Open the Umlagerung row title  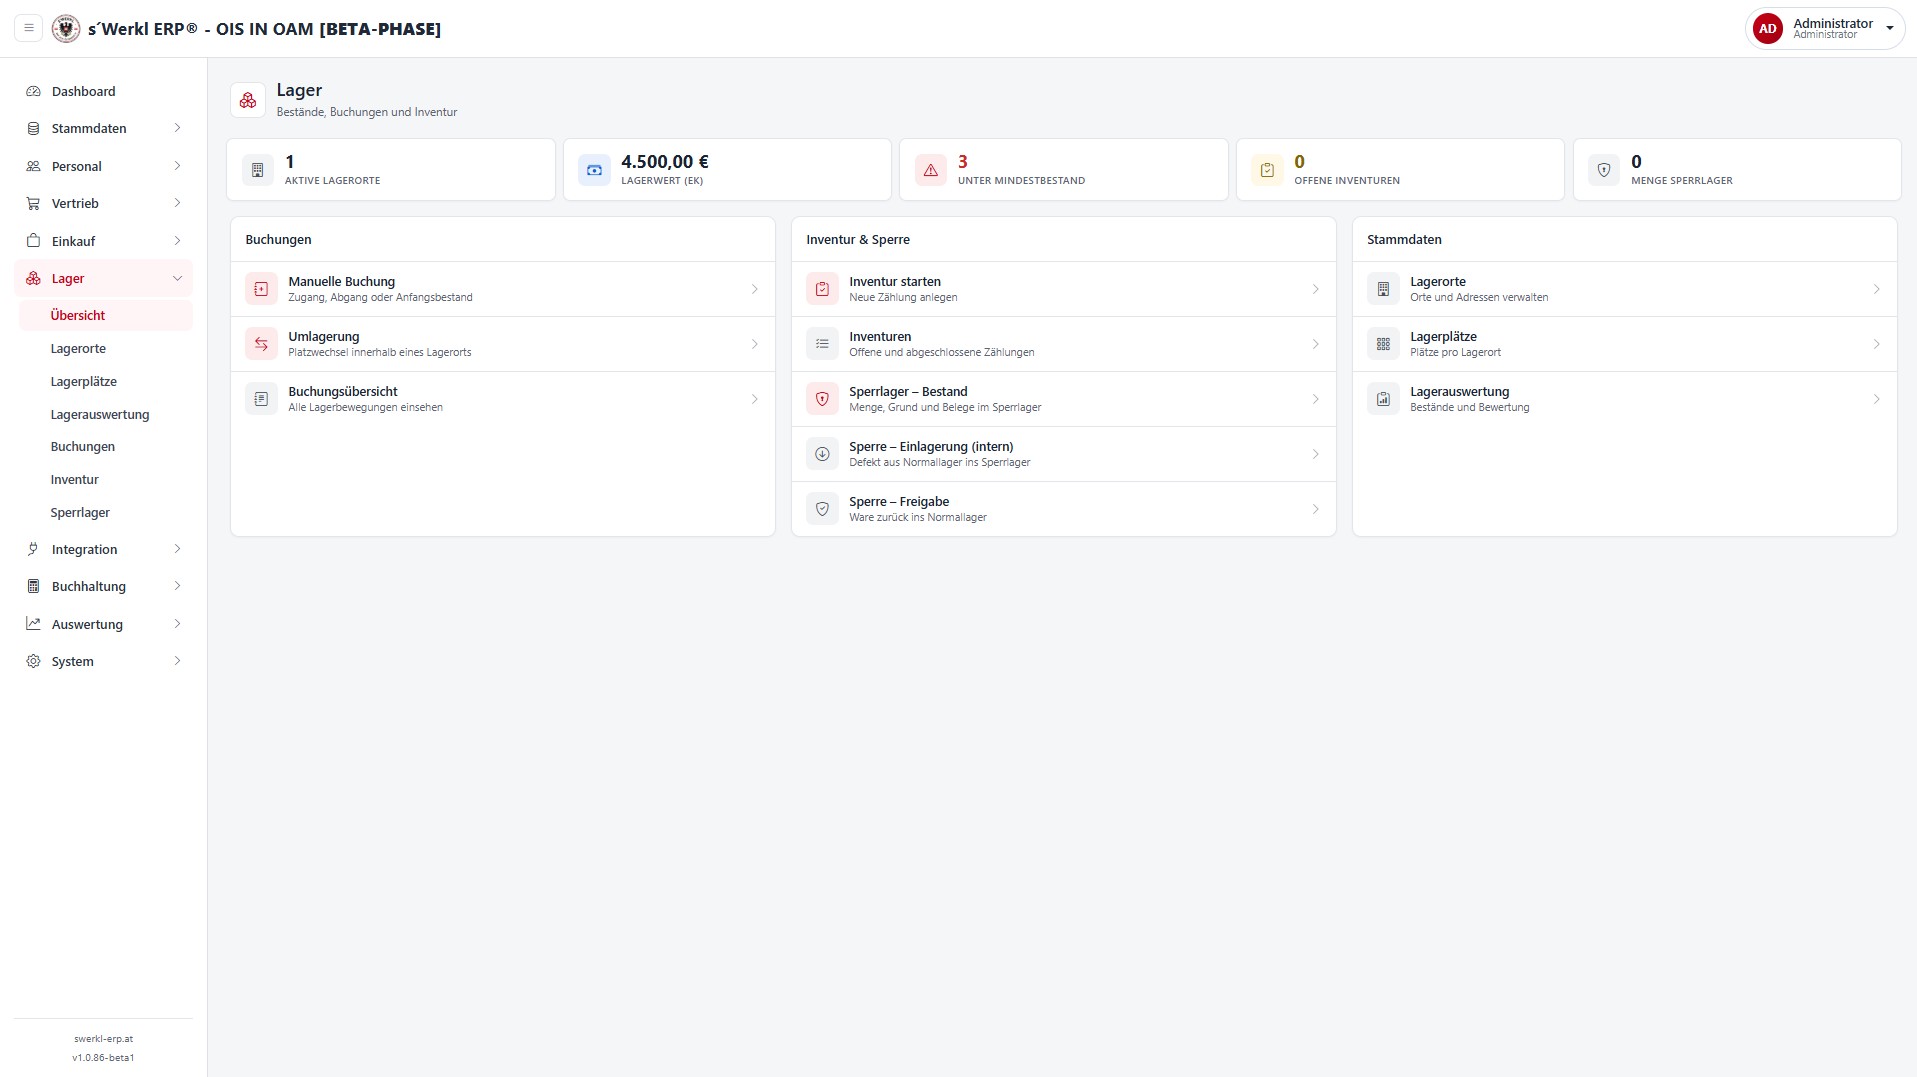(323, 337)
